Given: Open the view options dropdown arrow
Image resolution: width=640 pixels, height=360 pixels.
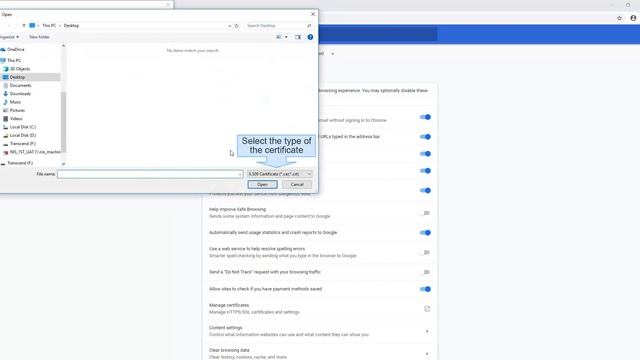Looking at the screenshot, I should (x=286, y=37).
